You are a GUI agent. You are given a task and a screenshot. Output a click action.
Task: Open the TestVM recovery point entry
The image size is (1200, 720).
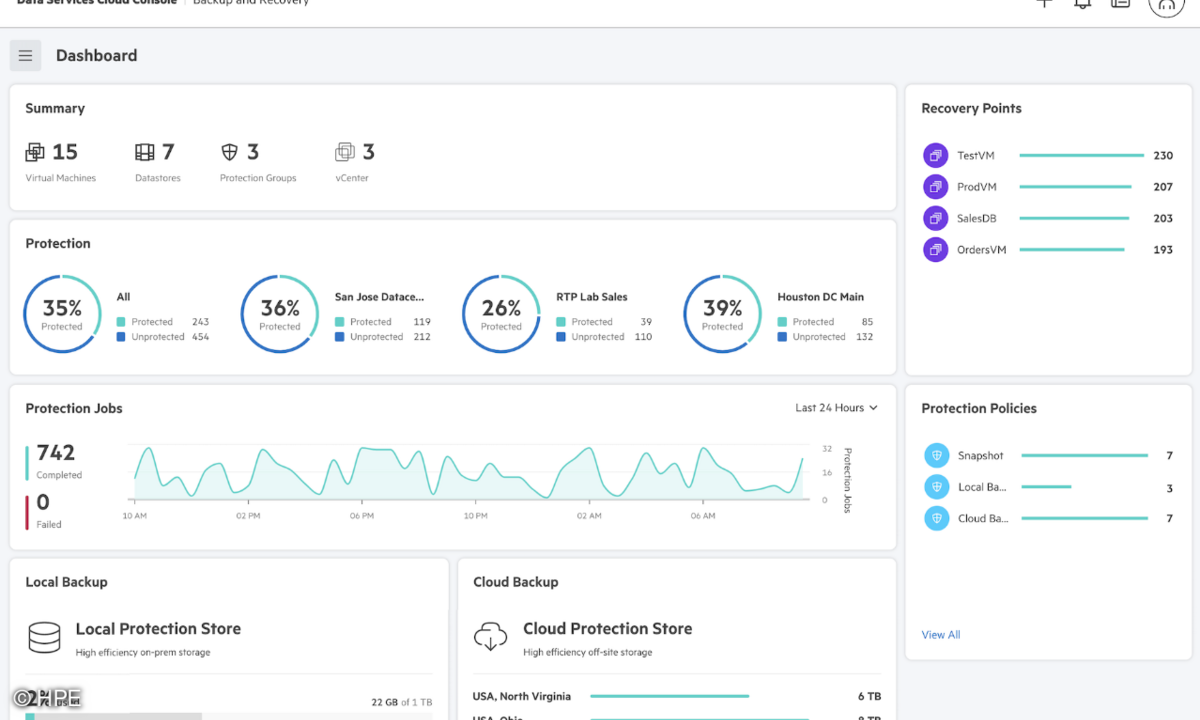1047,156
